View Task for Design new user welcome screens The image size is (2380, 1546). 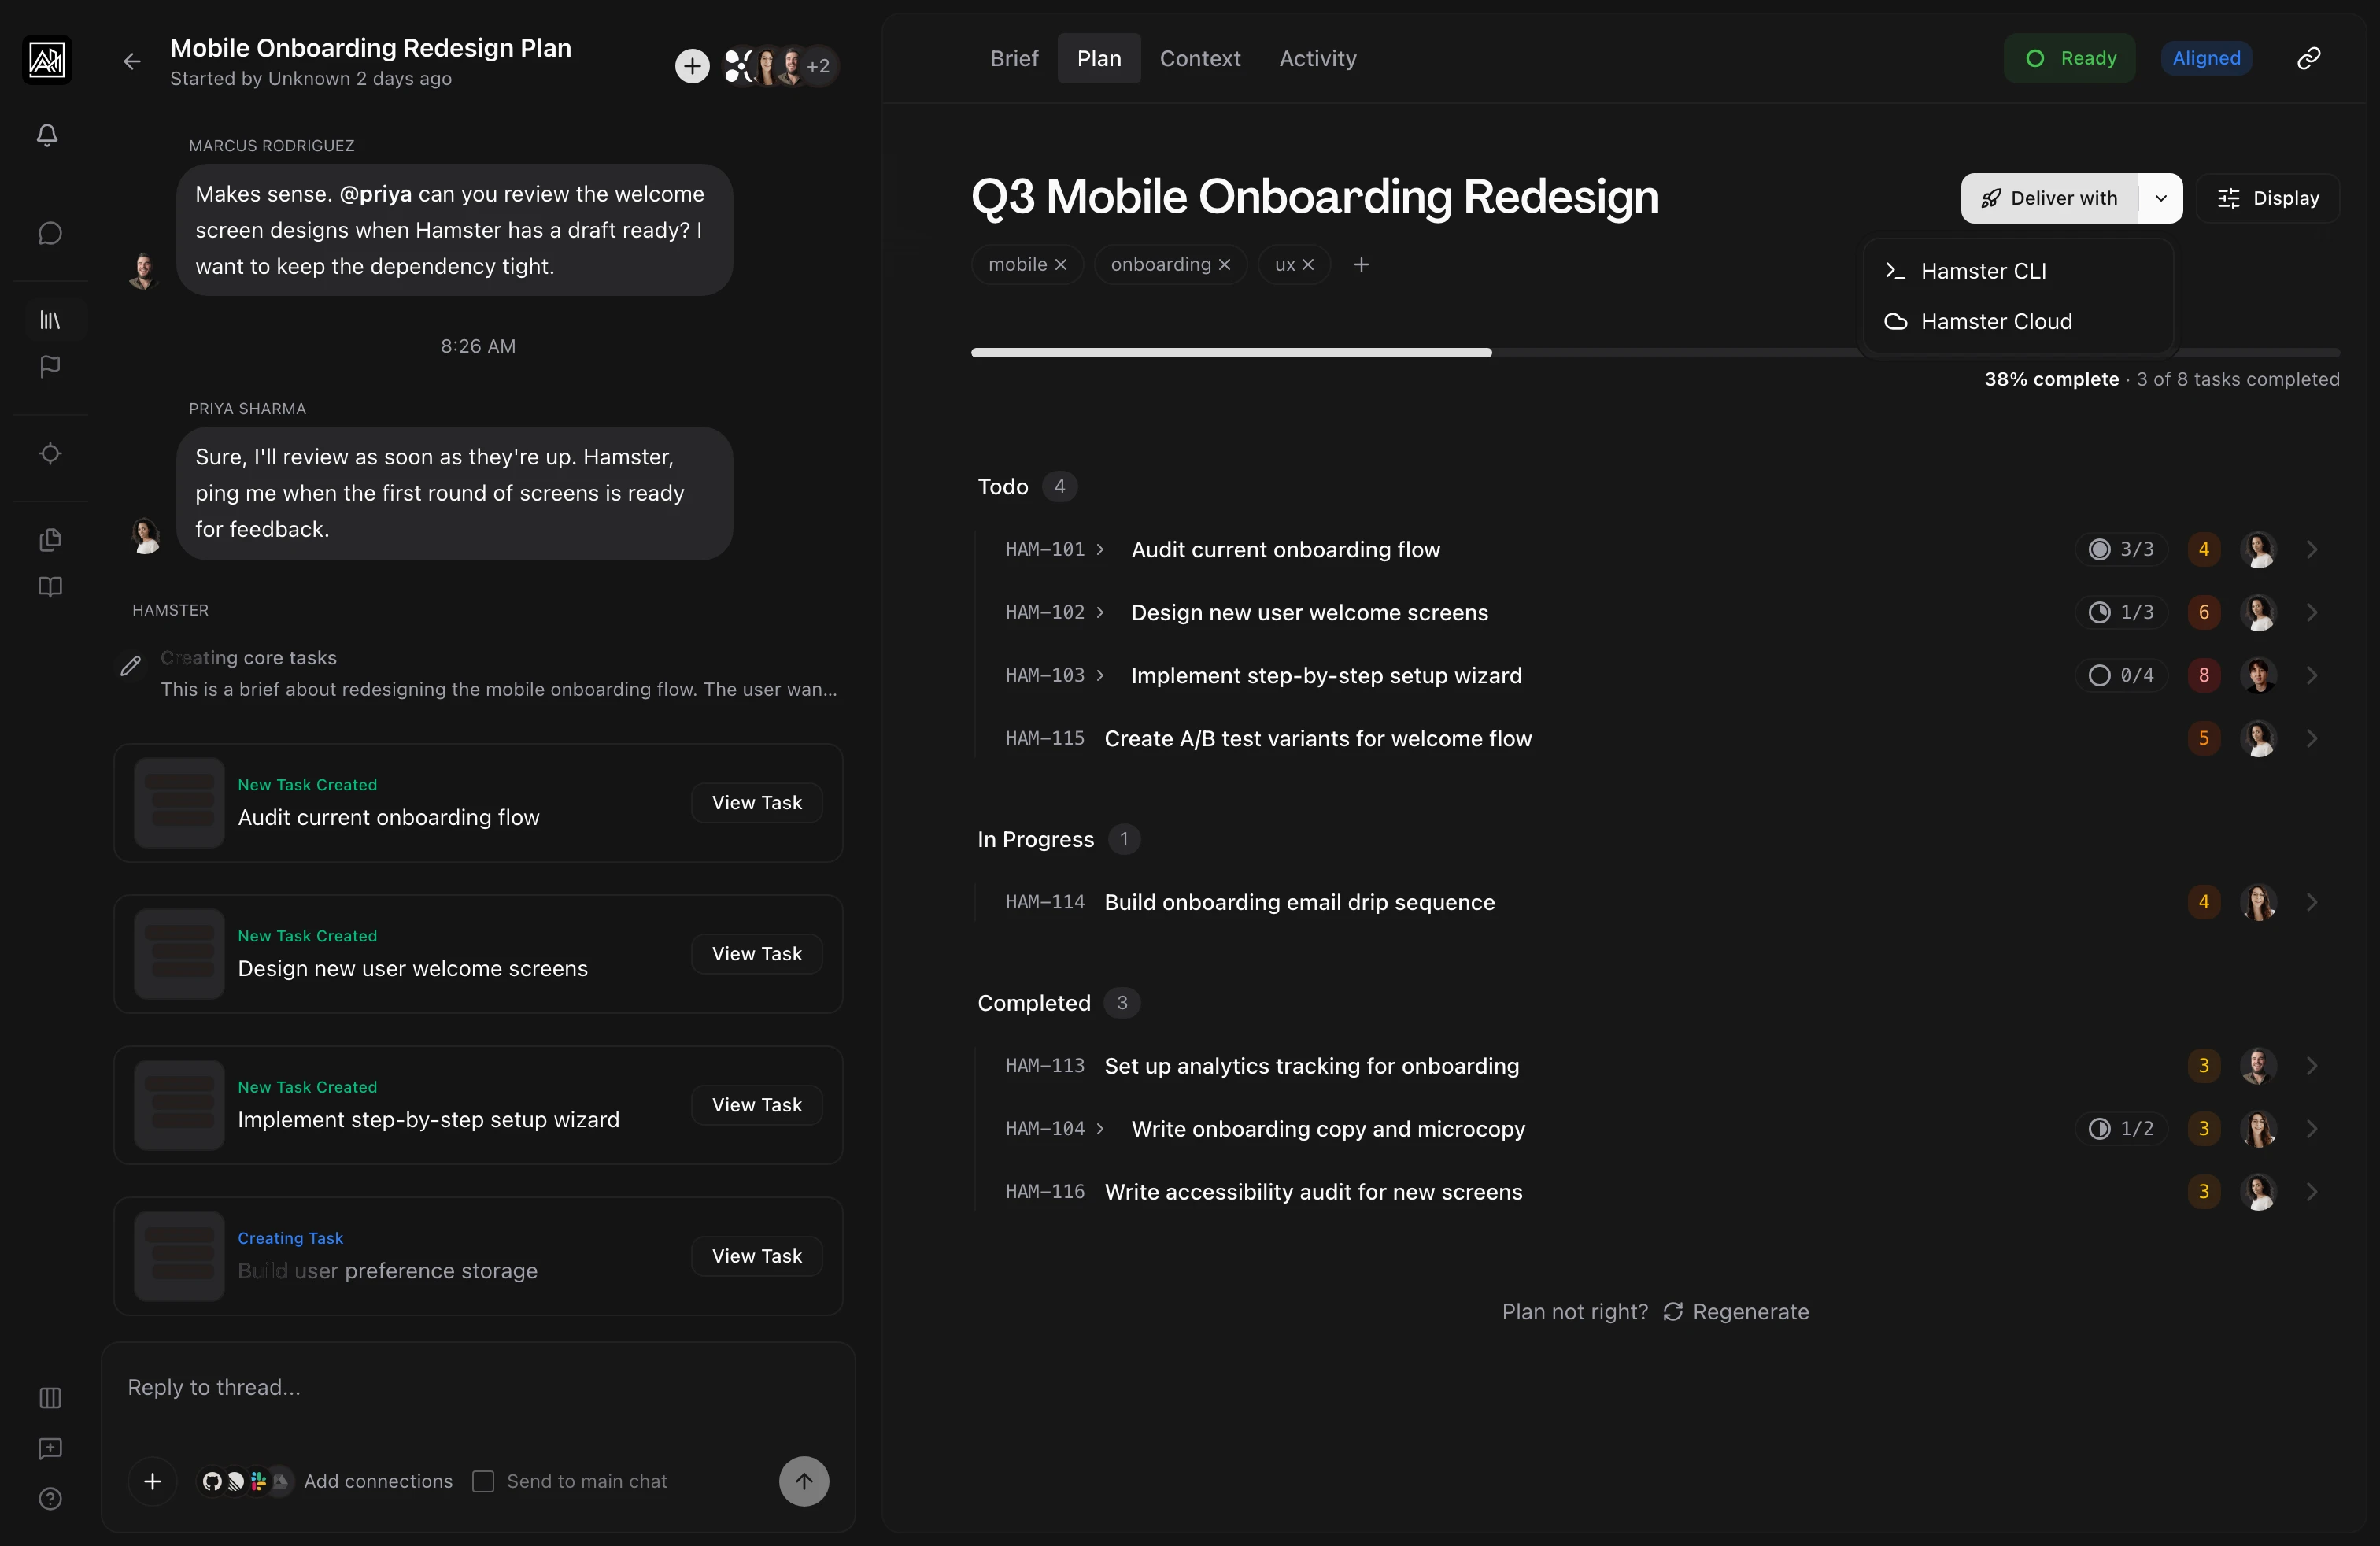pyautogui.click(x=756, y=953)
